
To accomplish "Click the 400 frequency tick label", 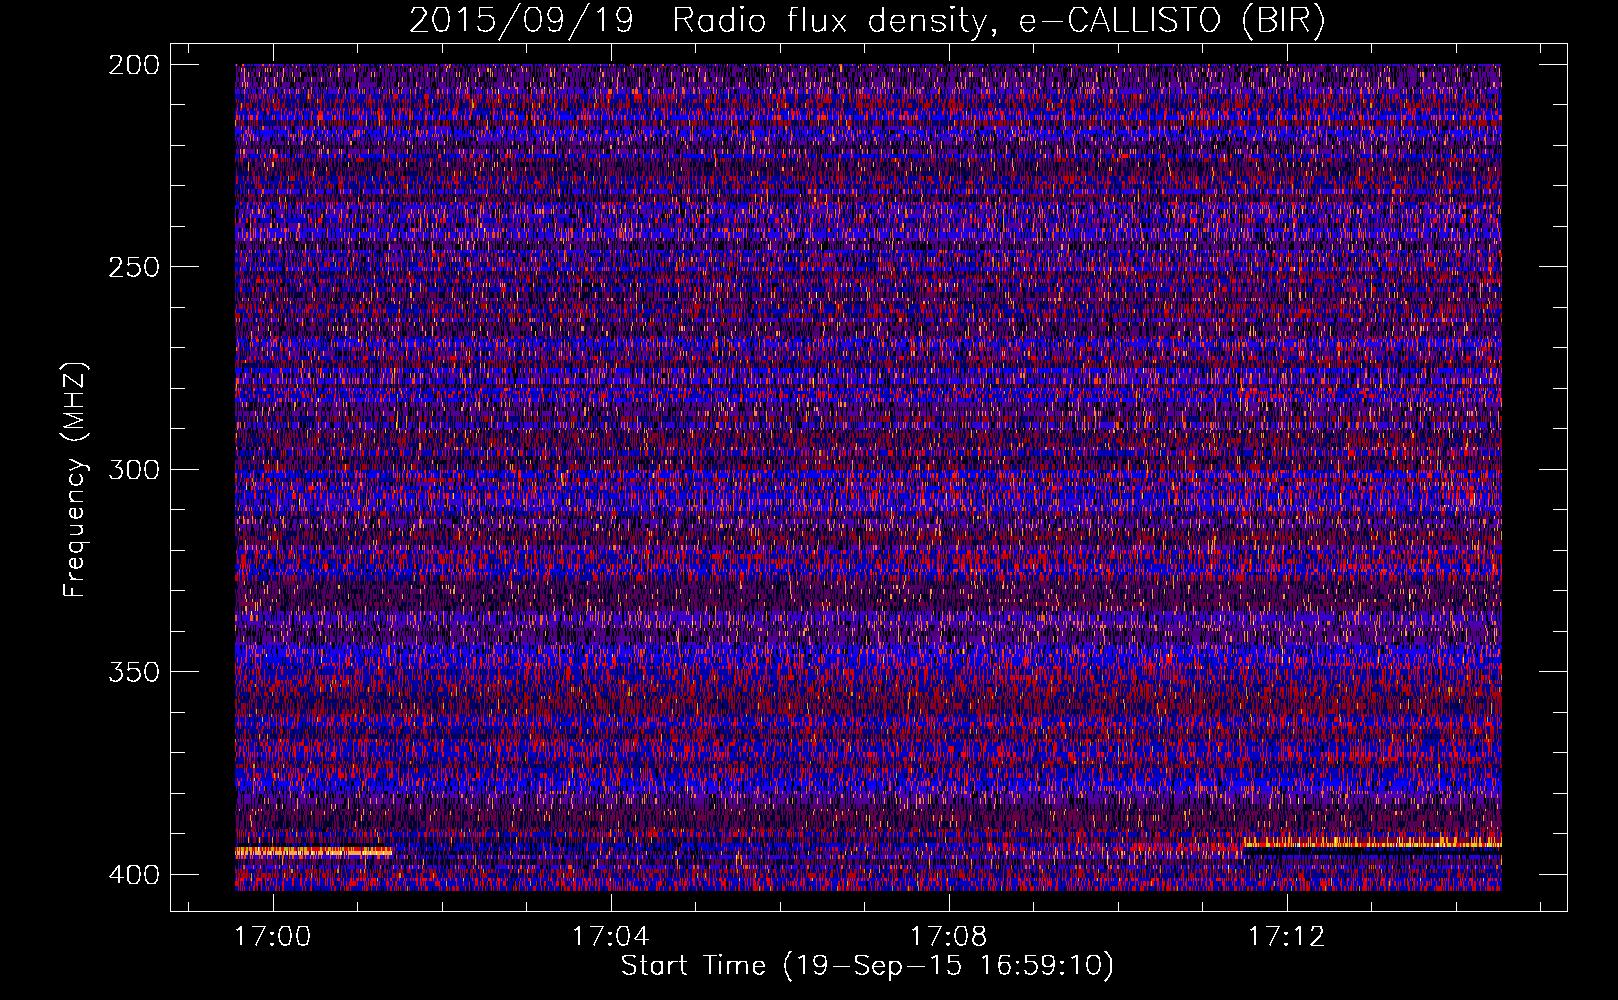I will point(133,875).
